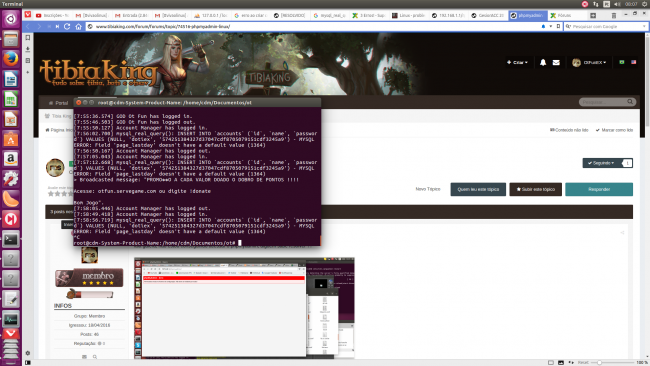Add a web panel with plus
Viewport: 650px width, 366px height.
pos(27,72)
